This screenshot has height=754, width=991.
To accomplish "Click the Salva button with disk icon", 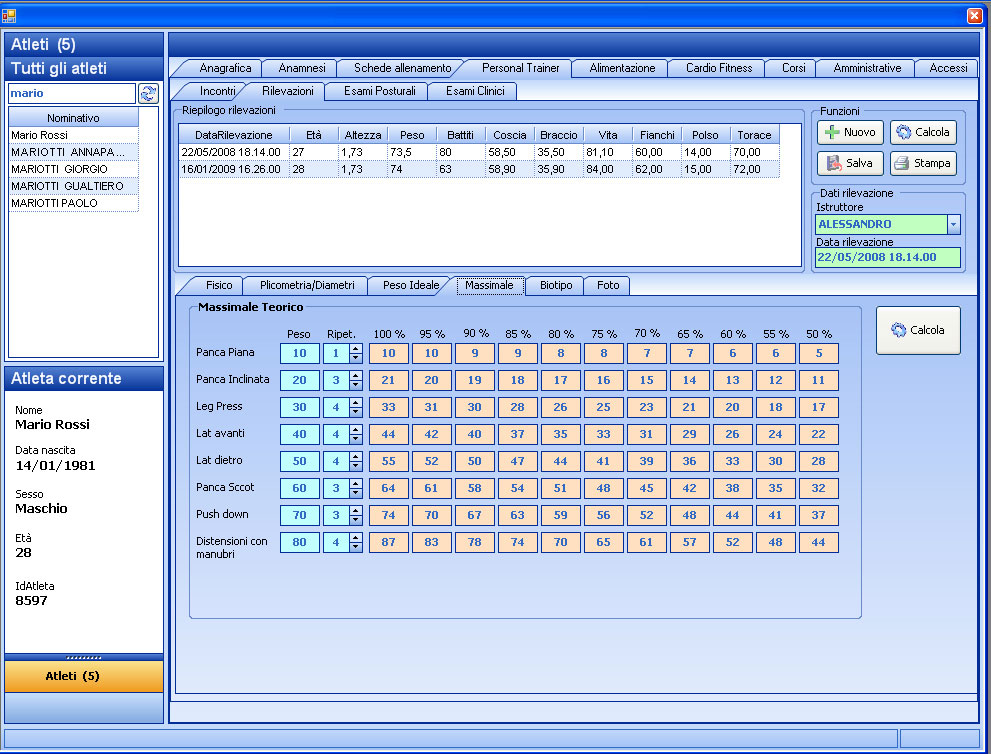I will 850,163.
